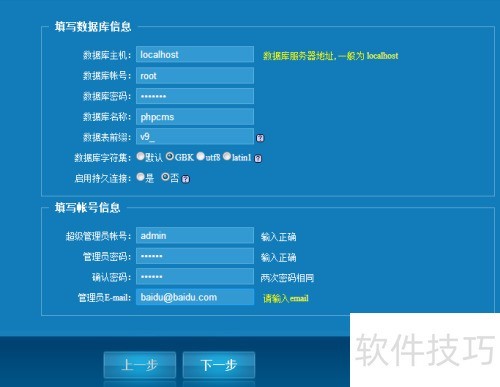Viewport: 500px width, 387px height.
Task: Click the 启用持久连接 label
Action: click(x=102, y=178)
